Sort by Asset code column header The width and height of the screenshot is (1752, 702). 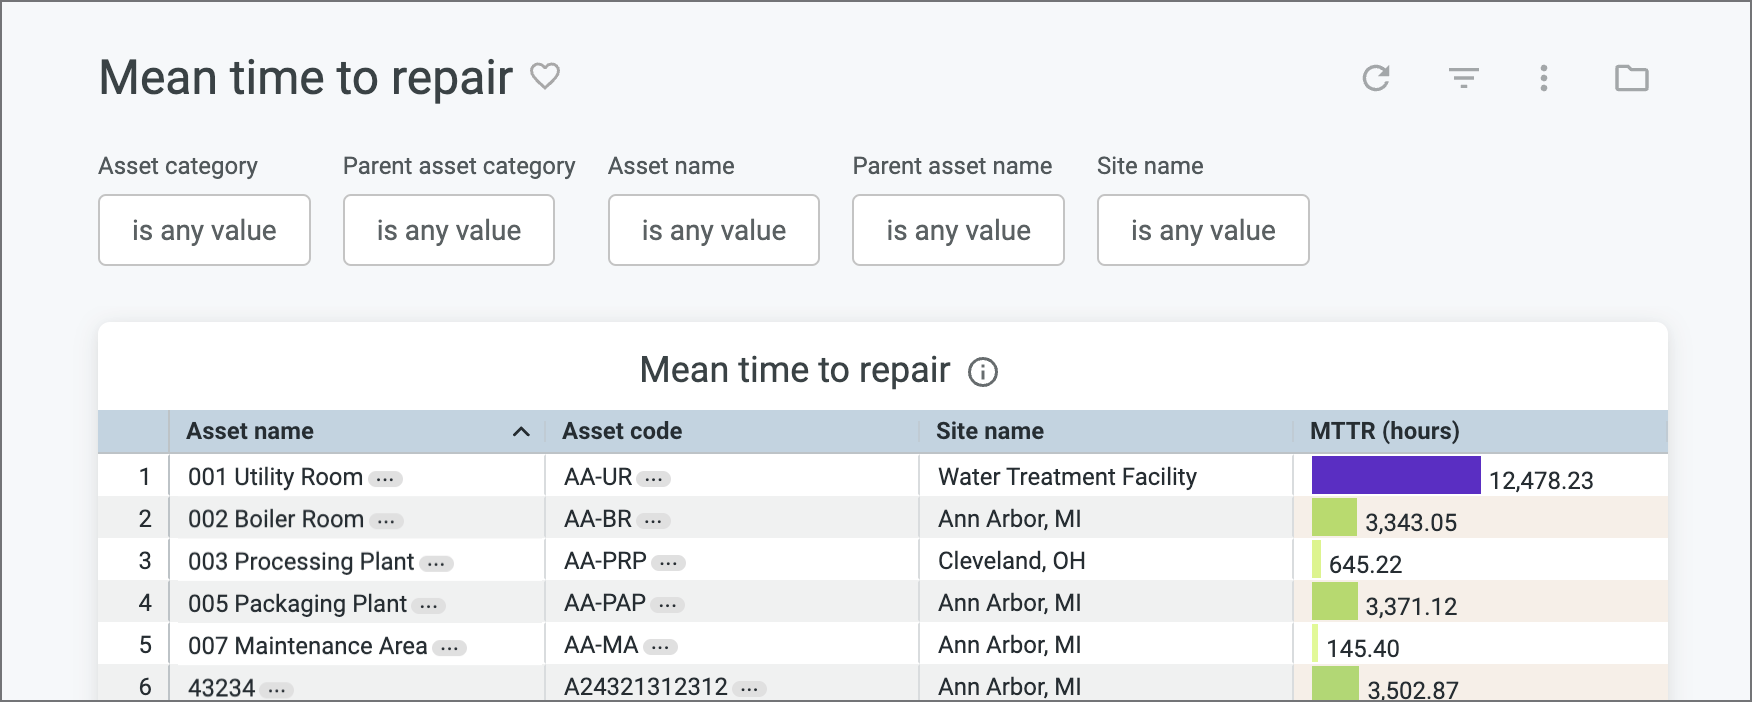coord(622,431)
